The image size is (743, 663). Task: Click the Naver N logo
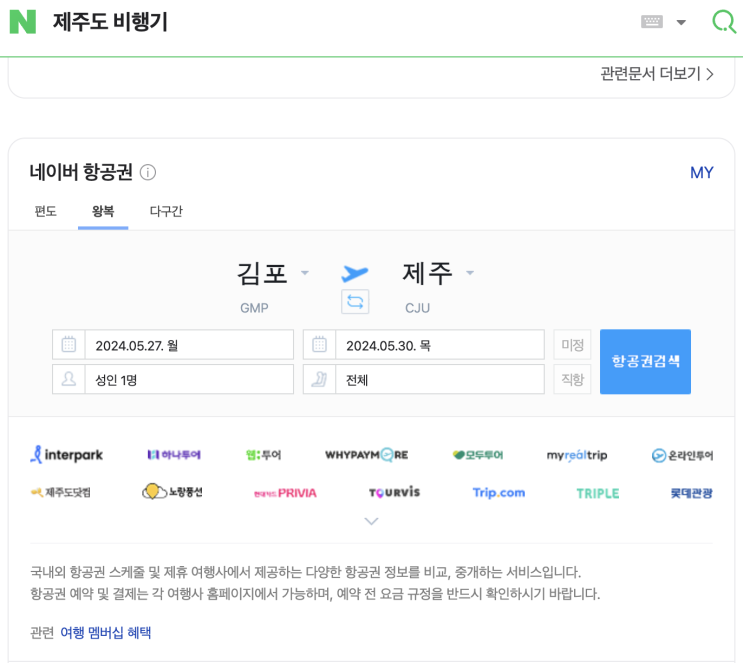coord(23,22)
